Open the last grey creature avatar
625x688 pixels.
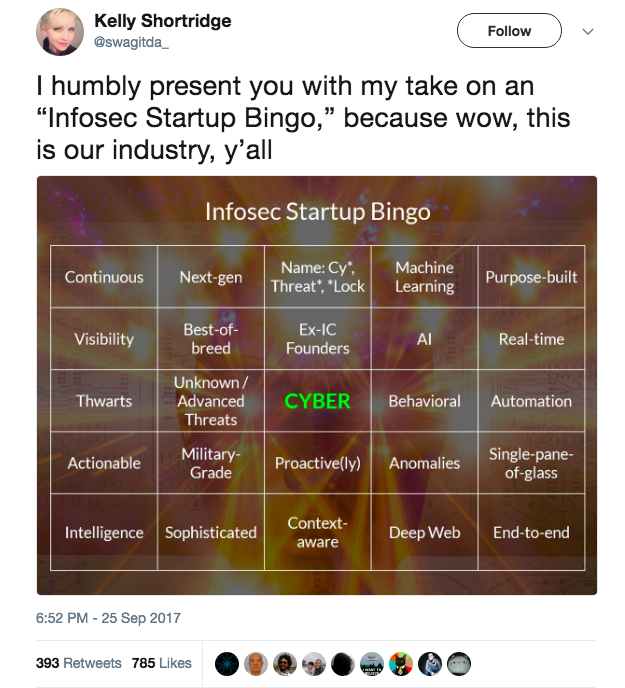click(459, 664)
